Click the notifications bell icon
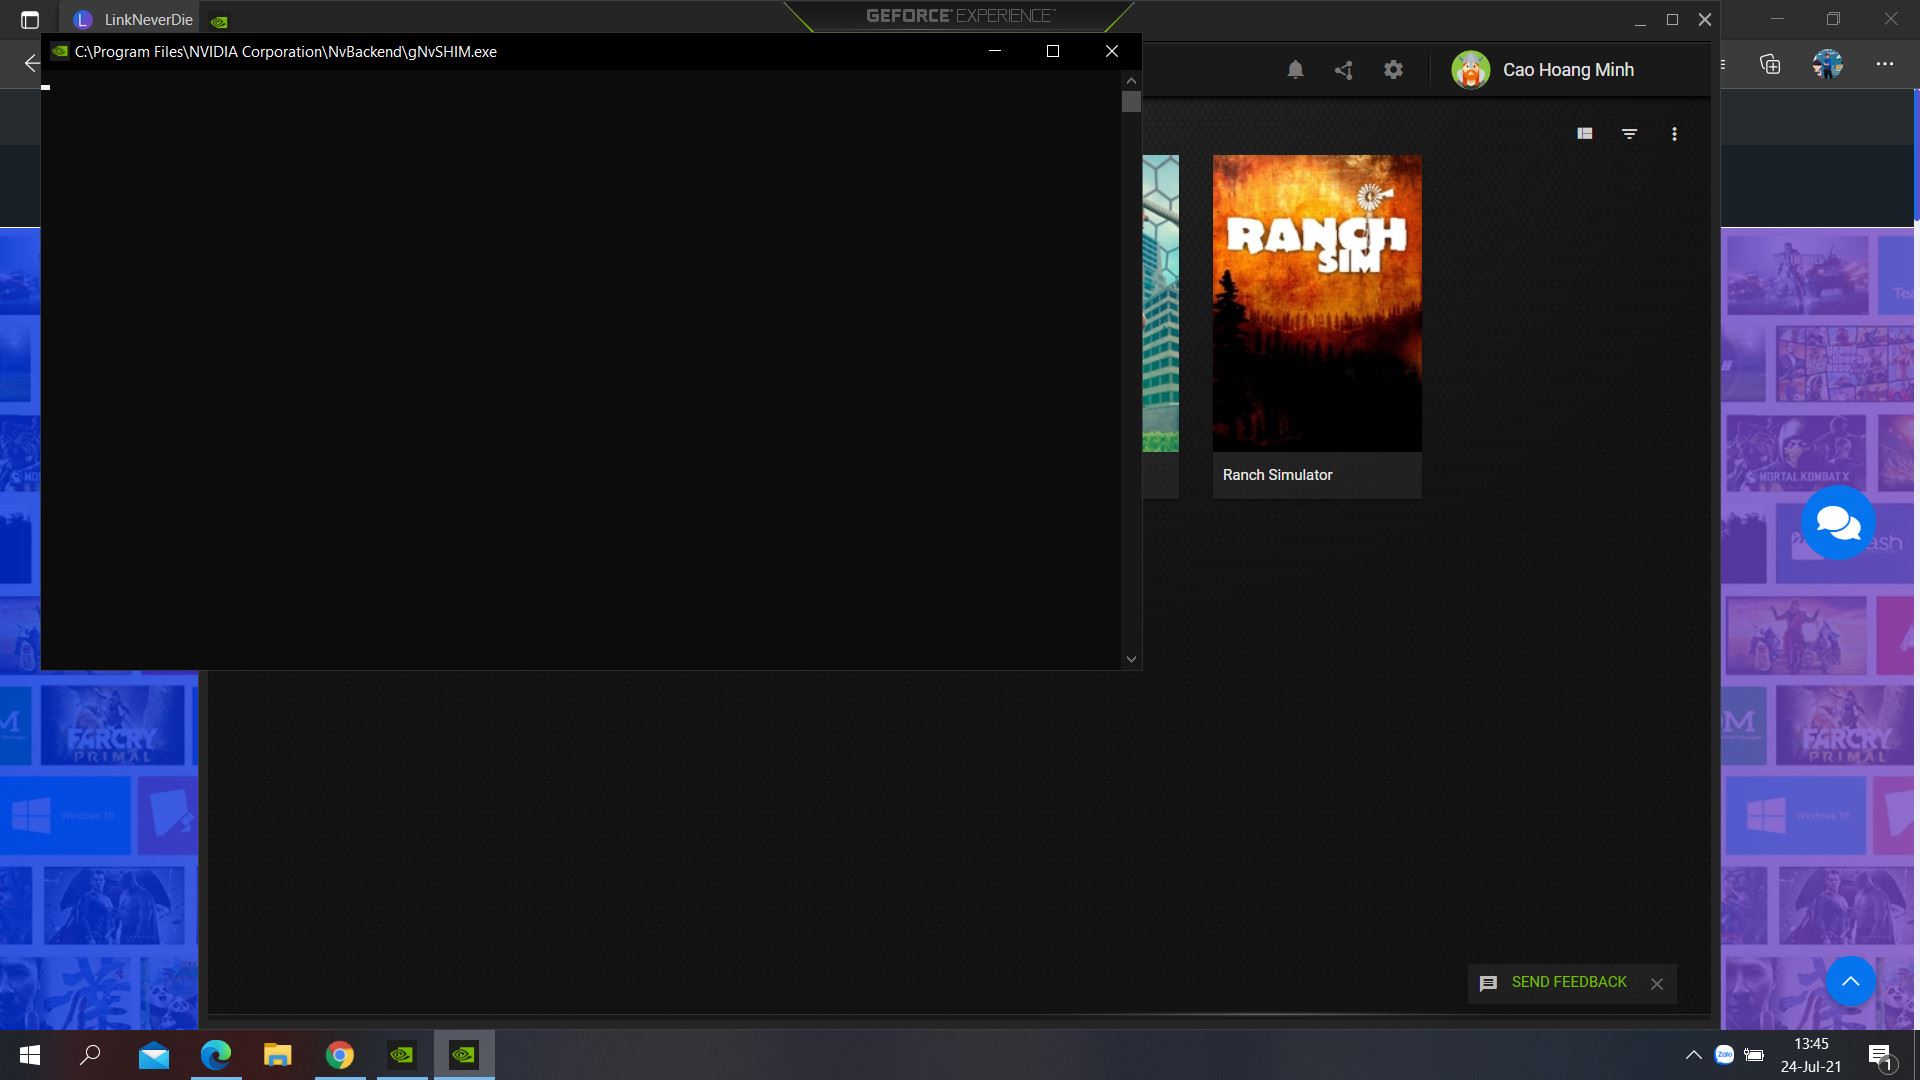 (x=1295, y=70)
